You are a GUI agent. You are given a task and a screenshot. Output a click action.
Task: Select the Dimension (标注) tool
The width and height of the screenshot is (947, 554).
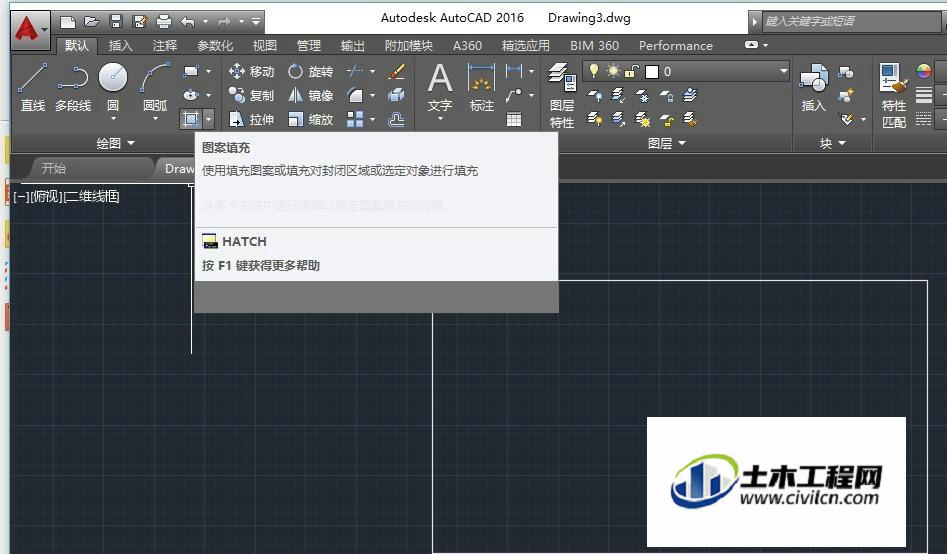coord(481,89)
